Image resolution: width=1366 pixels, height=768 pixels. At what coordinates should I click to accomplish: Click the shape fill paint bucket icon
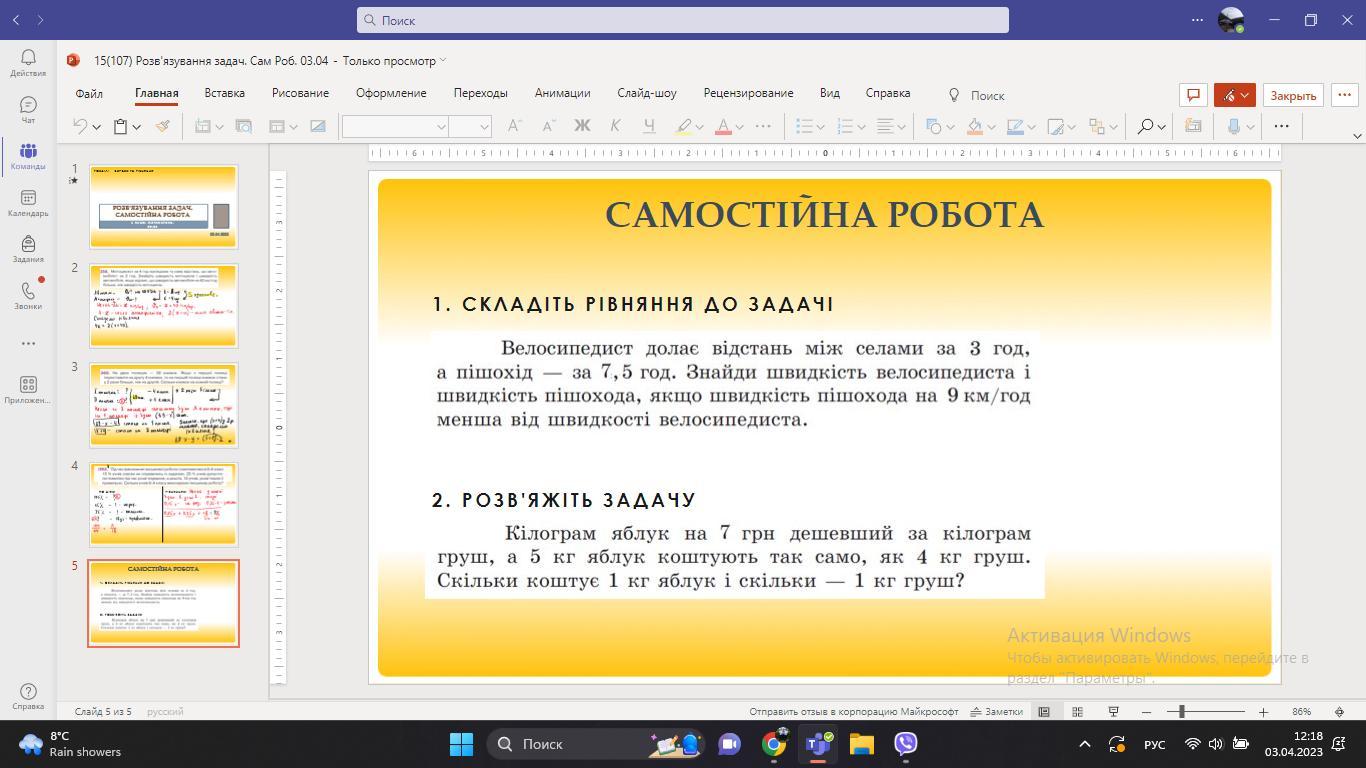pos(974,126)
